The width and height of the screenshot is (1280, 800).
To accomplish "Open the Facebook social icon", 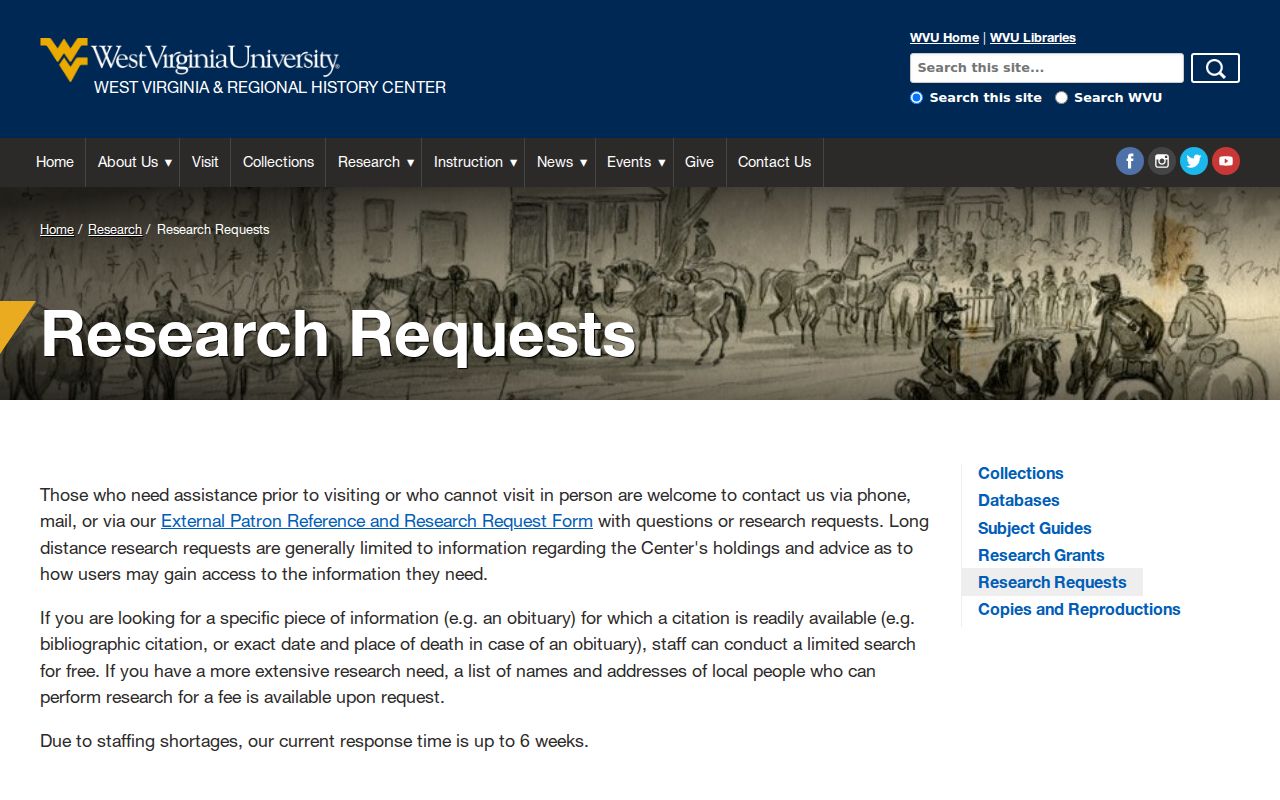I will (x=1130, y=161).
